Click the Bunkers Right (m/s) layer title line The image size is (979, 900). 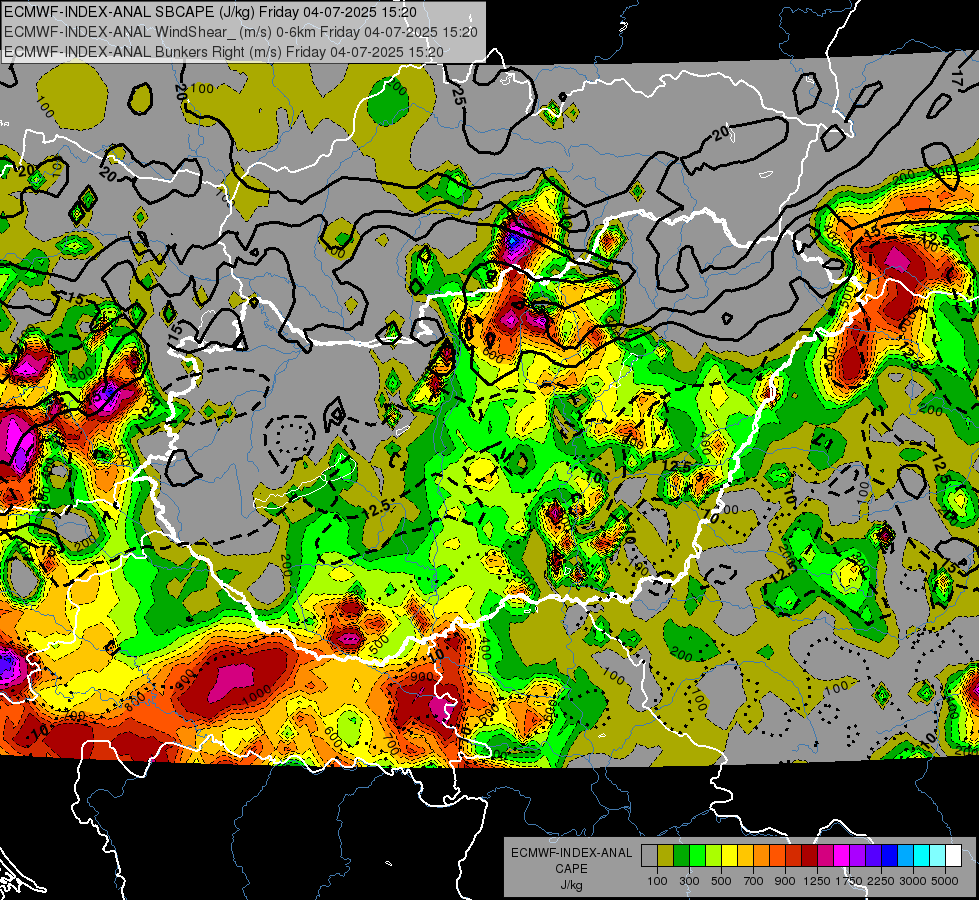[224, 52]
